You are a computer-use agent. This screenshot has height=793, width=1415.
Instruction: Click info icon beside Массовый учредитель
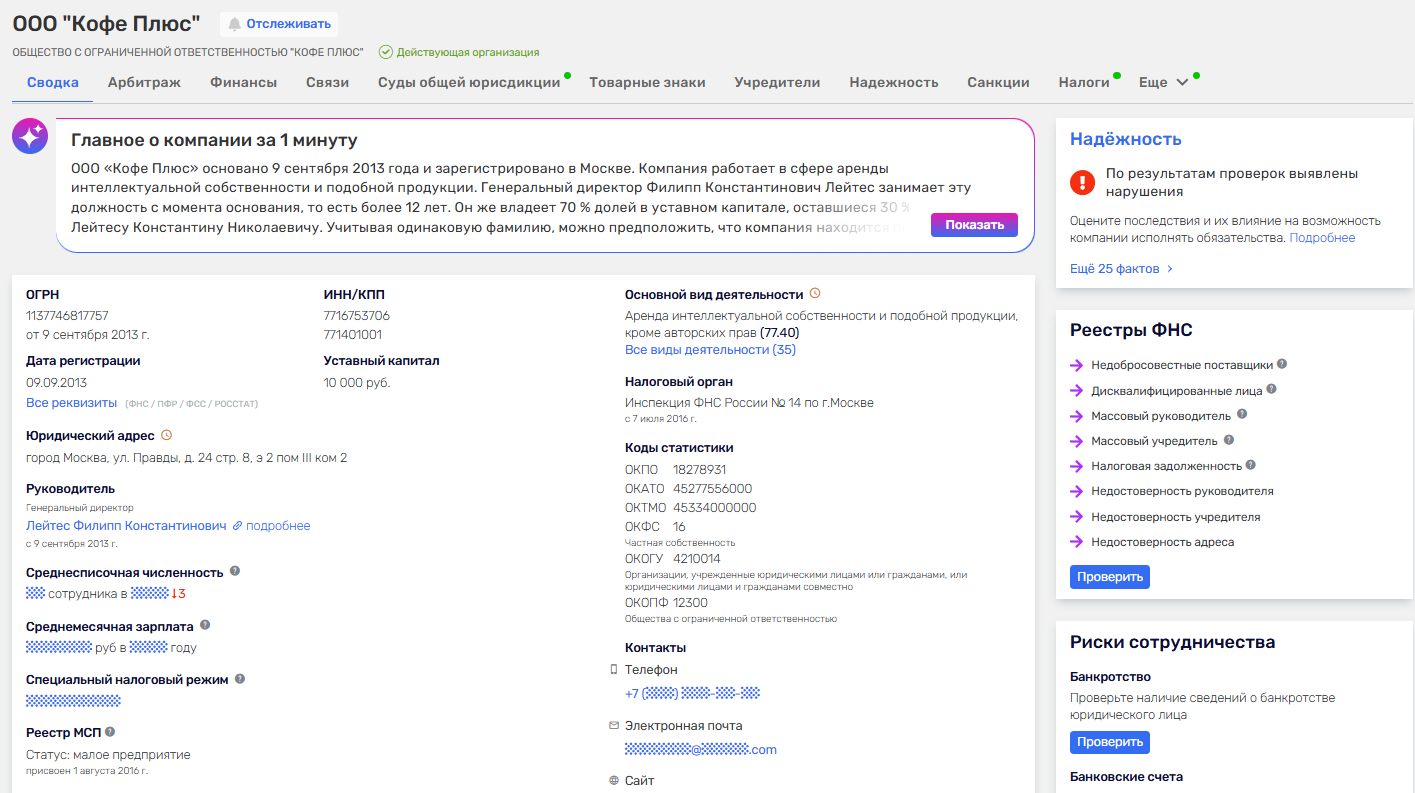1229,439
